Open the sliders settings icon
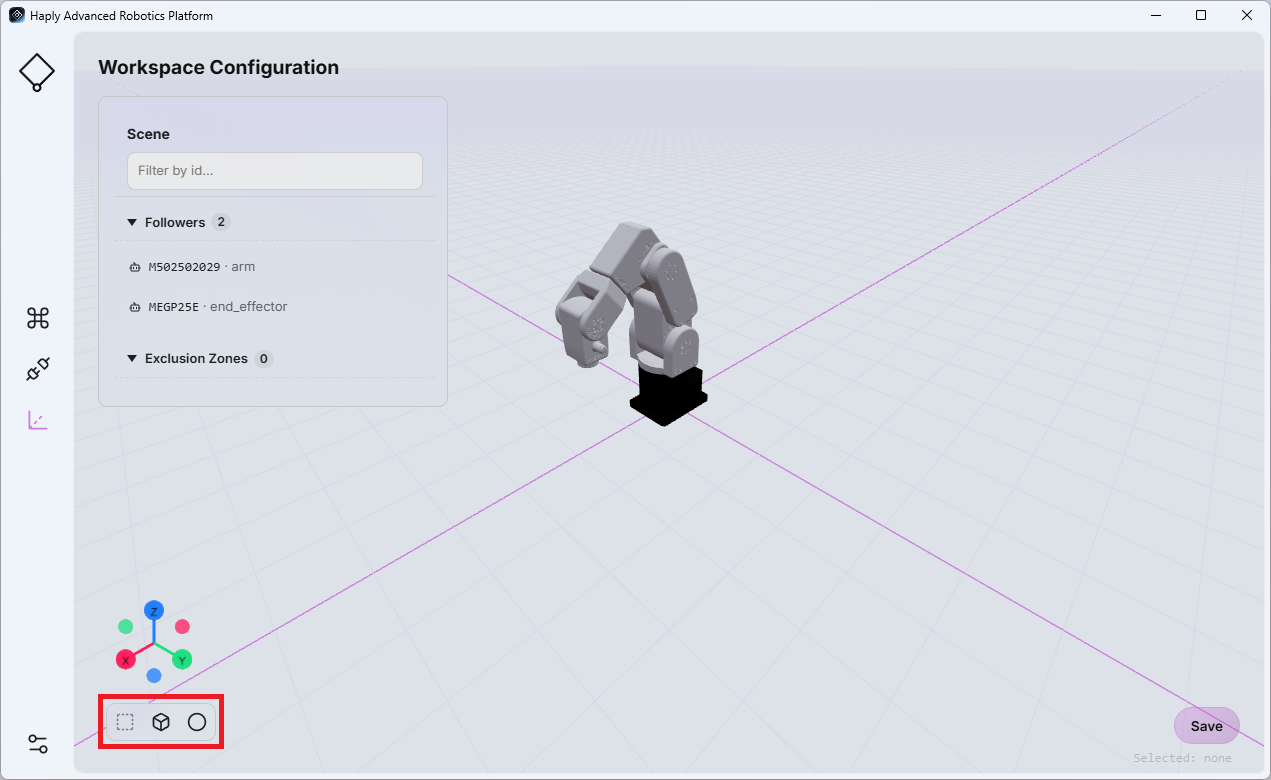1271x780 pixels. (38, 744)
